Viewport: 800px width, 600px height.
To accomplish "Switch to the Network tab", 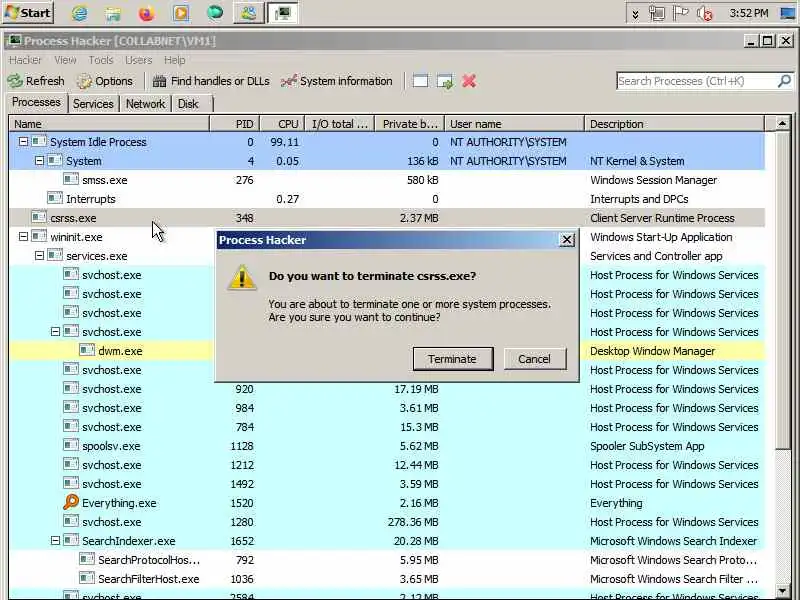I will [145, 104].
